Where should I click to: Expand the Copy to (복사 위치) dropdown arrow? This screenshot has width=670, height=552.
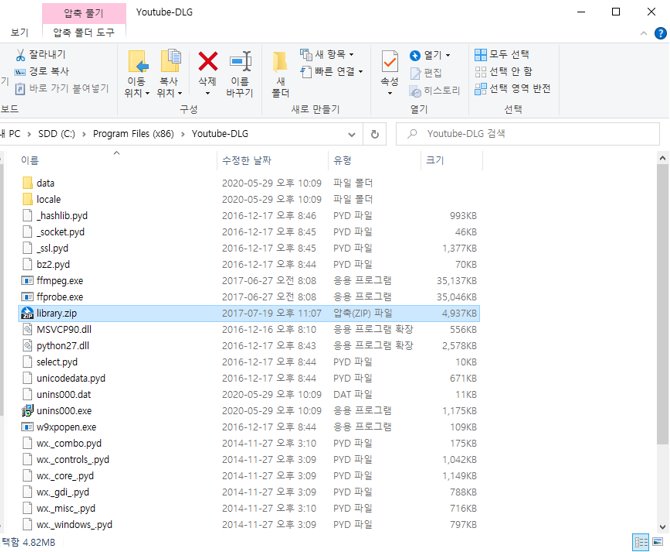click(x=180, y=93)
